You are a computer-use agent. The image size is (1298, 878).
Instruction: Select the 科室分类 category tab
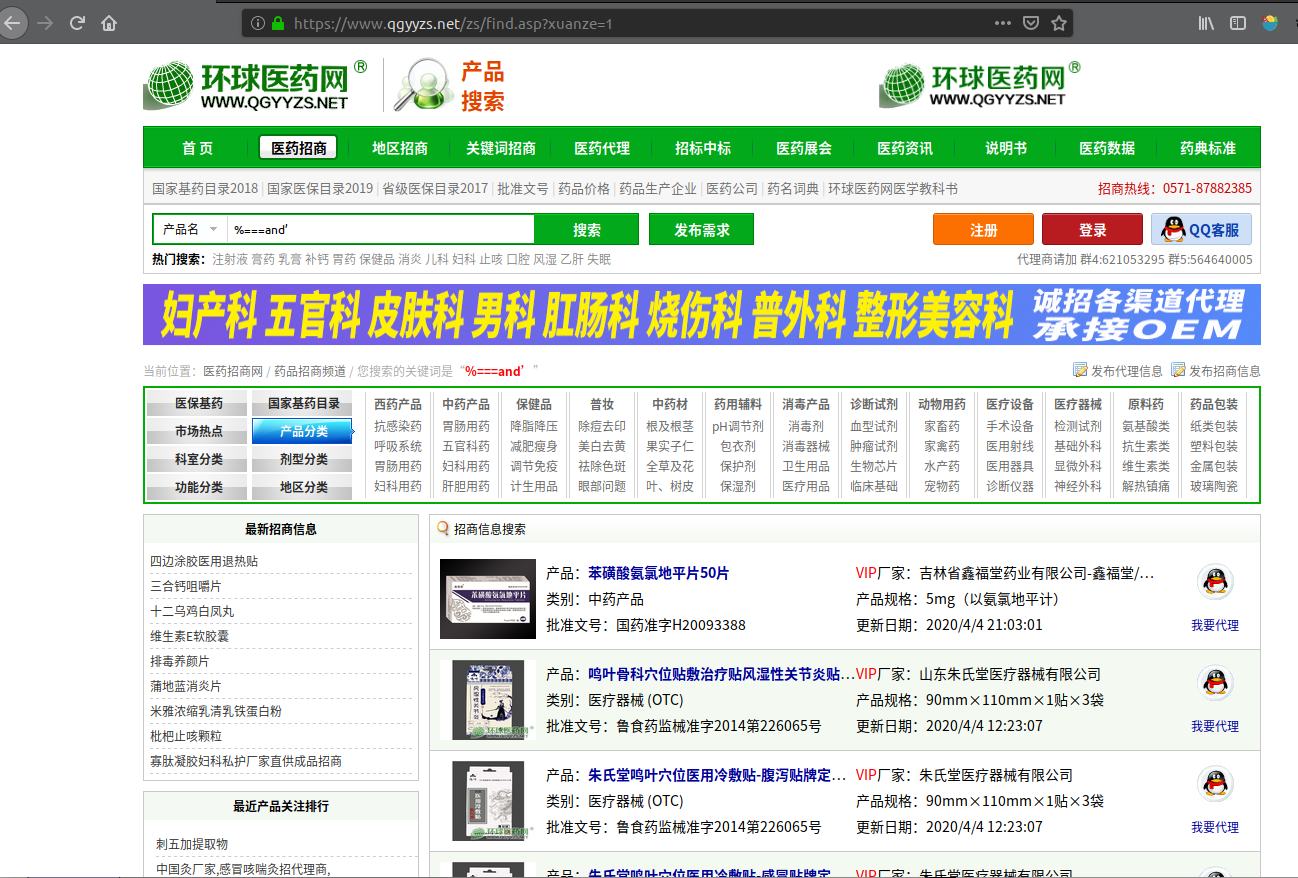tap(199, 460)
